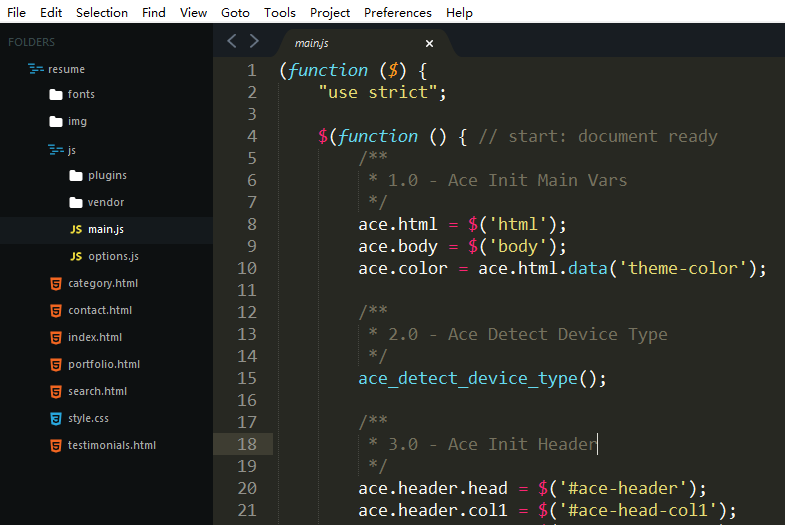The width and height of the screenshot is (785, 525).
Task: Open testimonials.html file
Action: click(112, 445)
